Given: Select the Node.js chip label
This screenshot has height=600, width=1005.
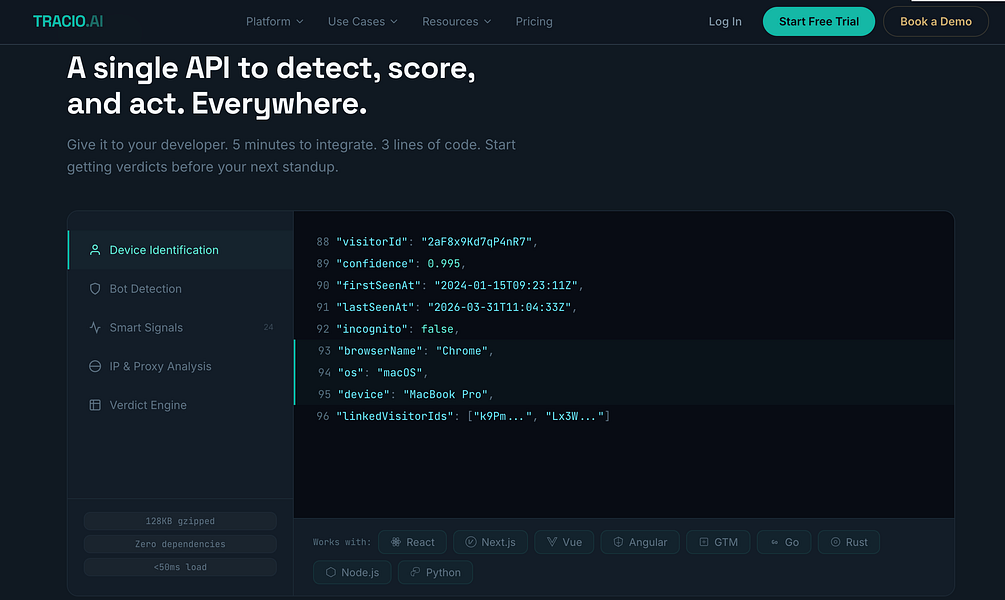Looking at the screenshot, I should [x=360, y=572].
